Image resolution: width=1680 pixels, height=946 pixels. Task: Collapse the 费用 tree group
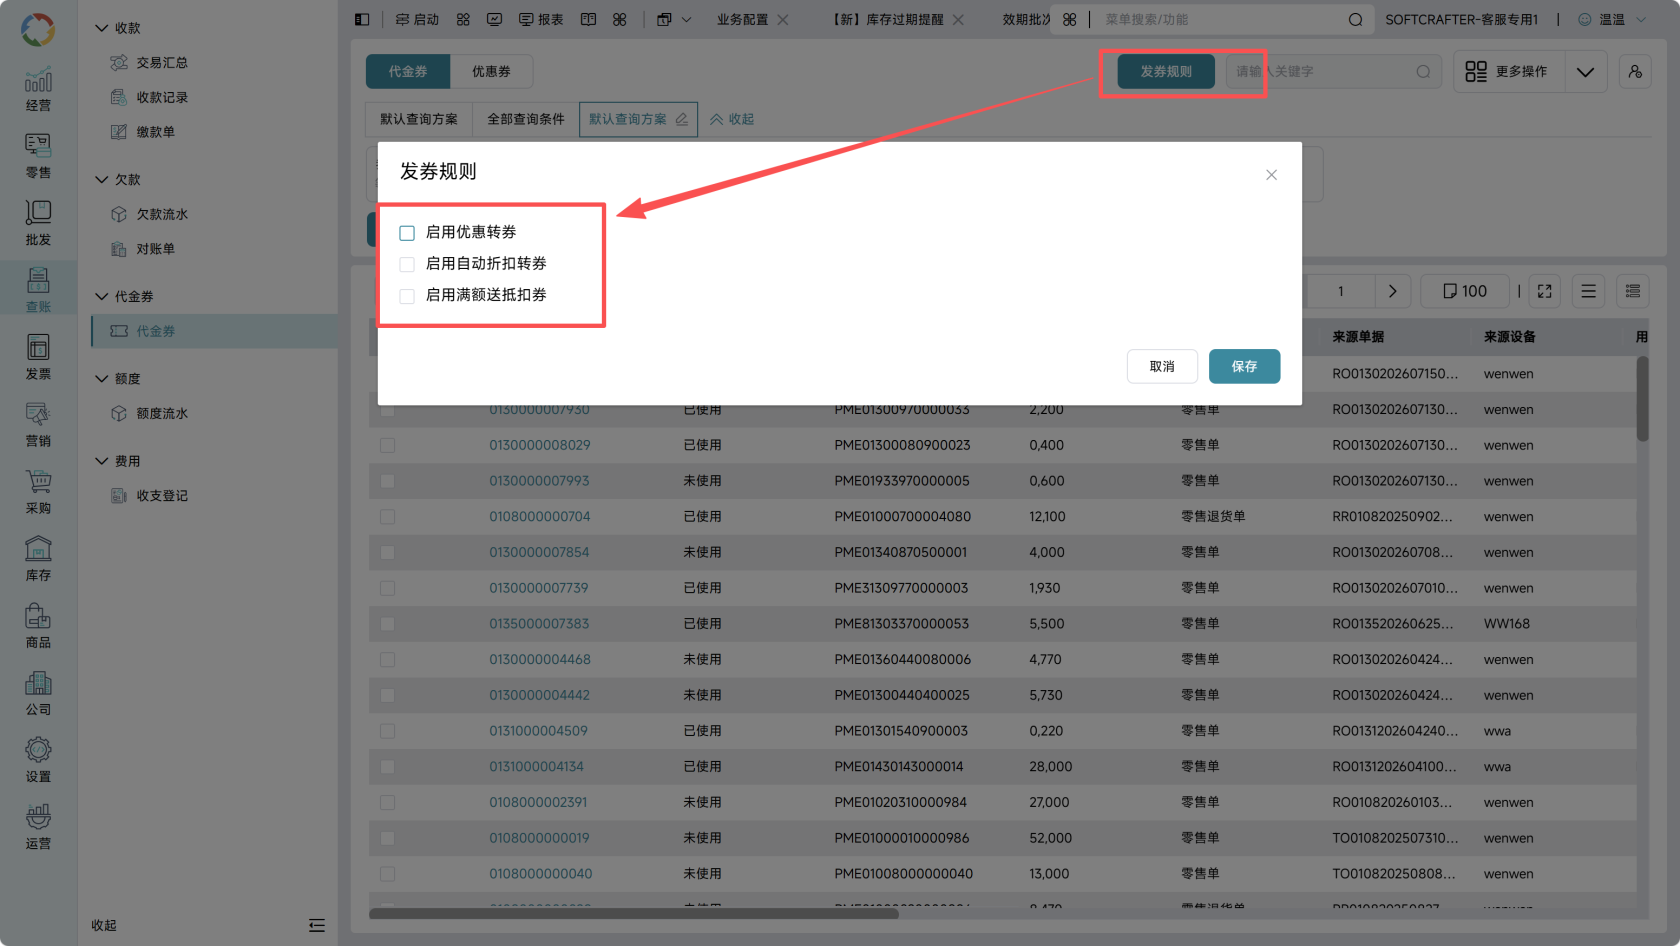(101, 461)
